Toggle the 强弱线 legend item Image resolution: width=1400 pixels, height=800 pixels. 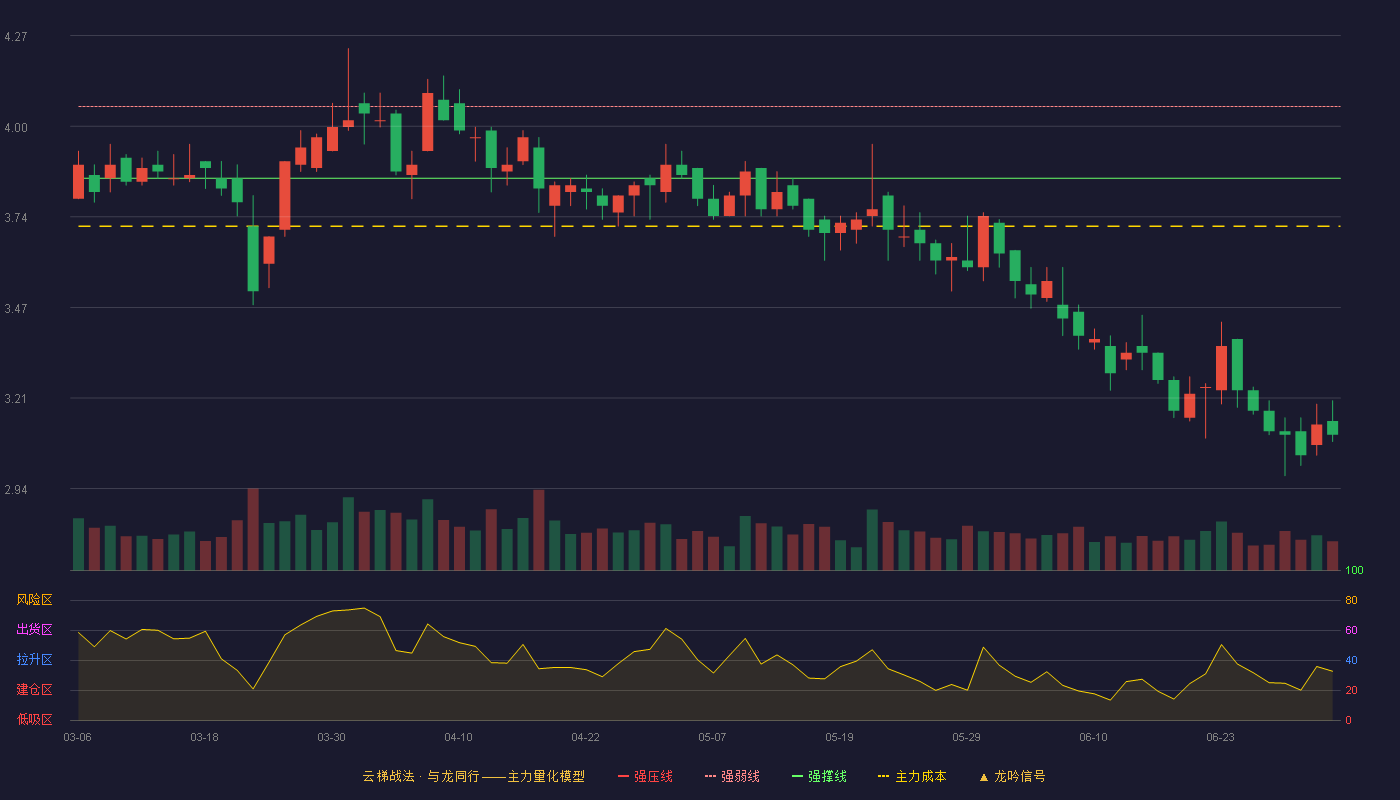coord(732,776)
